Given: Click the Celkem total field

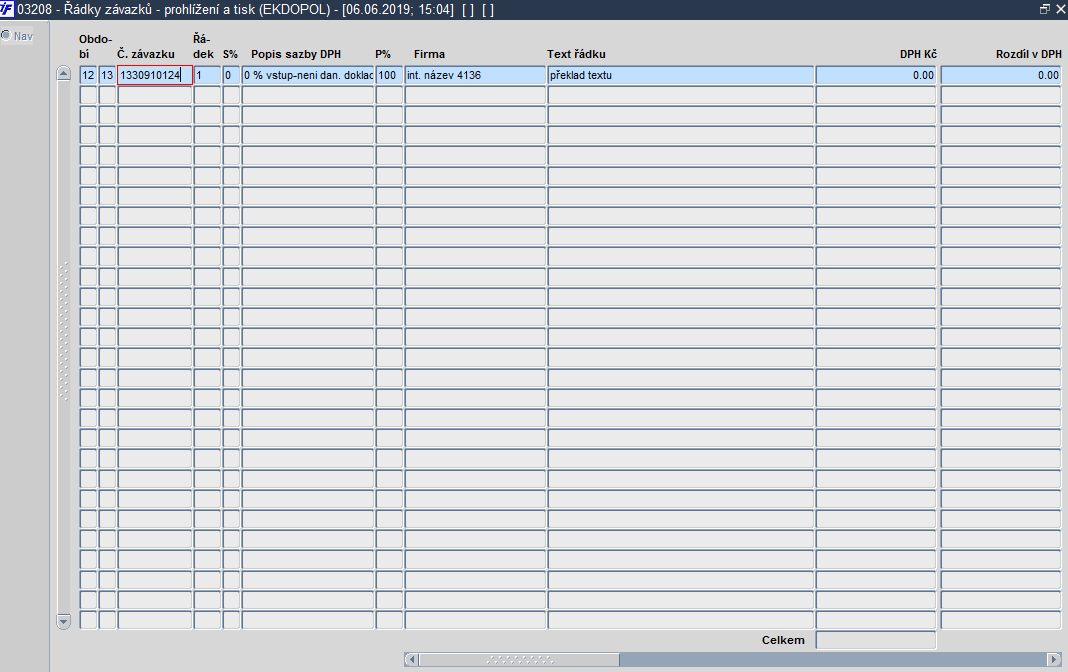Looking at the screenshot, I should coord(876,640).
